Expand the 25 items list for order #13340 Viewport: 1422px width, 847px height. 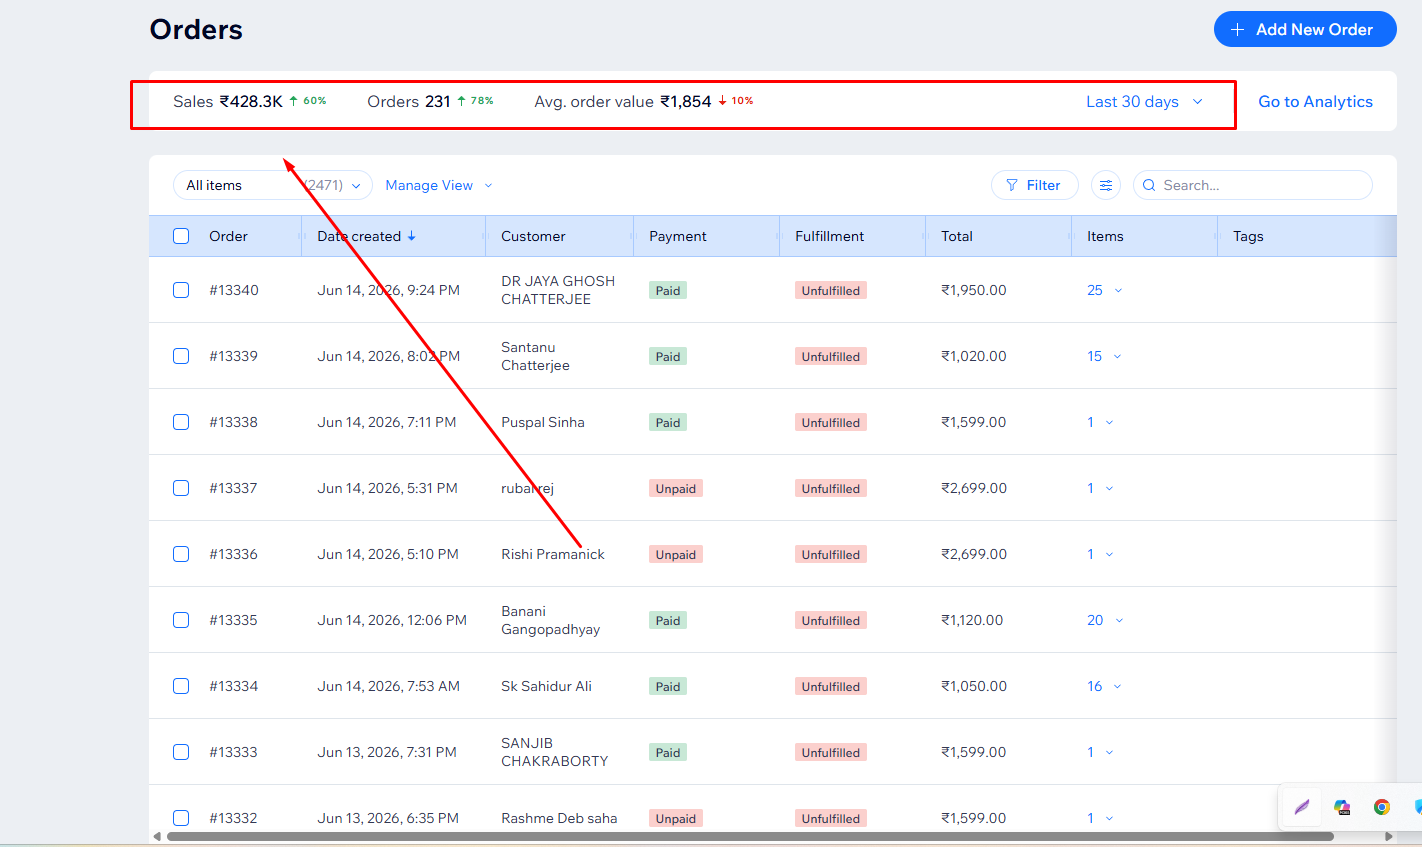click(1105, 290)
